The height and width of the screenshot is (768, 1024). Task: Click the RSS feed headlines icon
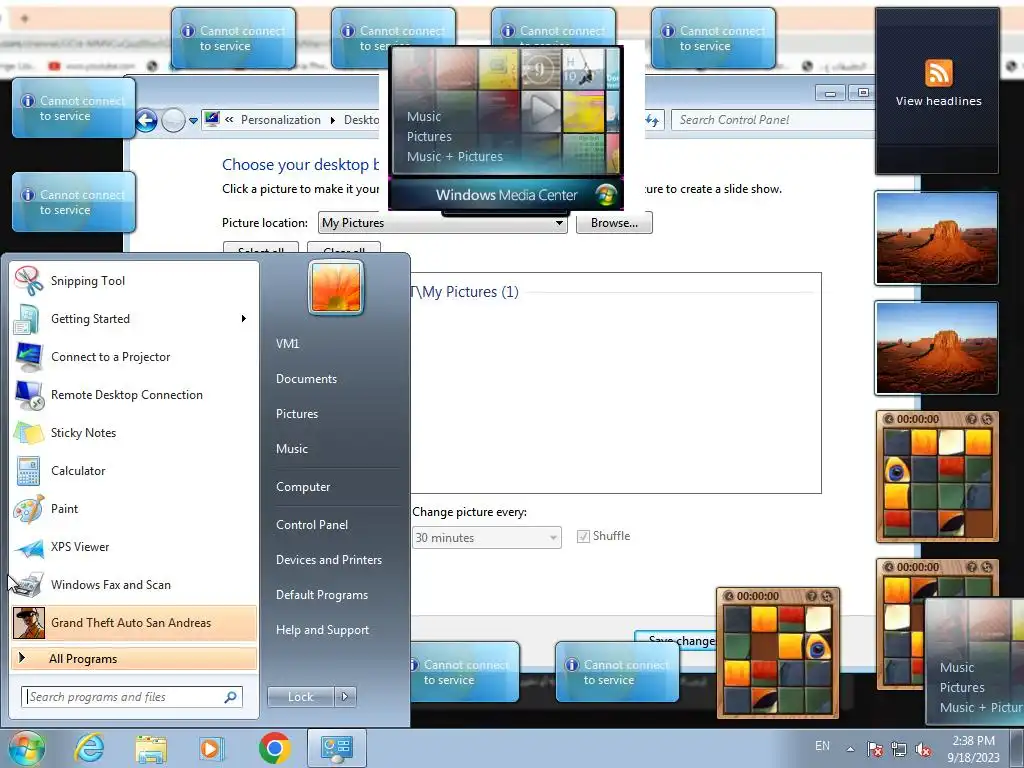click(x=938, y=72)
